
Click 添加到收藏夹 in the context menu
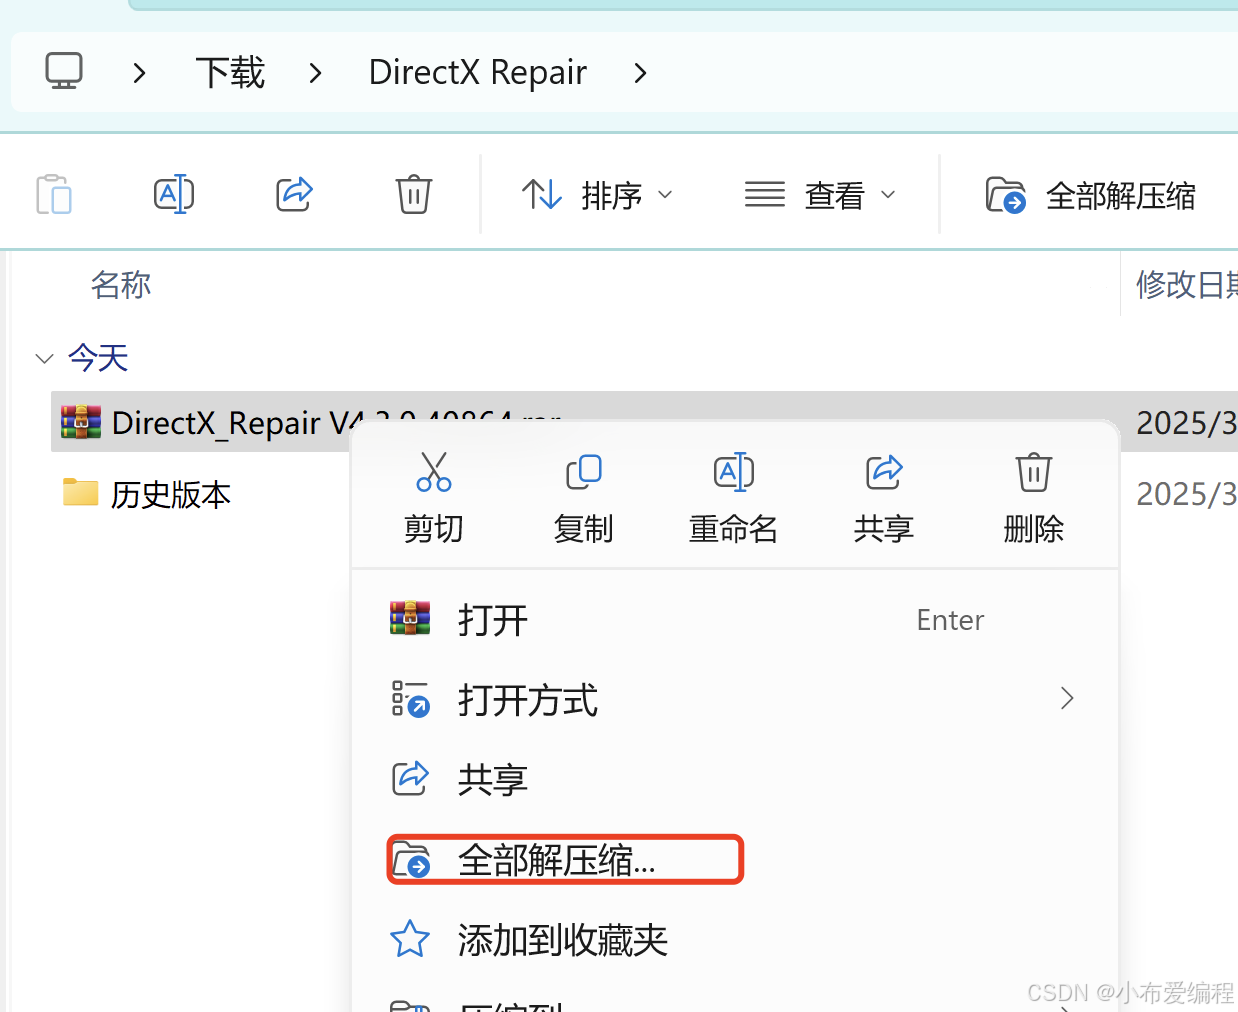(x=735, y=940)
